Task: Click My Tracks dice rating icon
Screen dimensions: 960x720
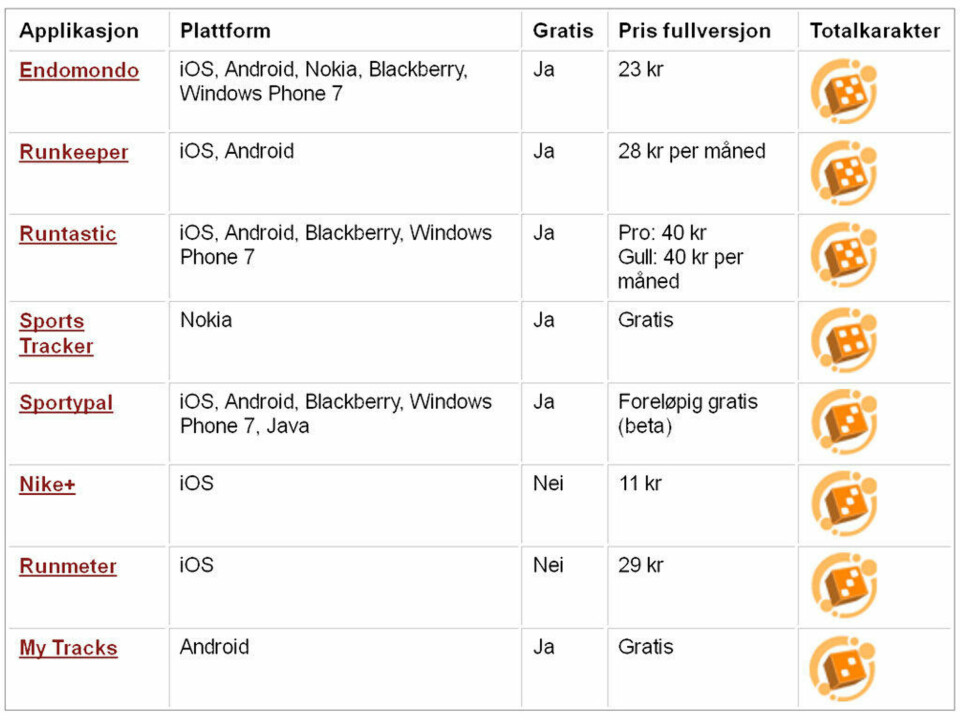Action: coord(842,669)
